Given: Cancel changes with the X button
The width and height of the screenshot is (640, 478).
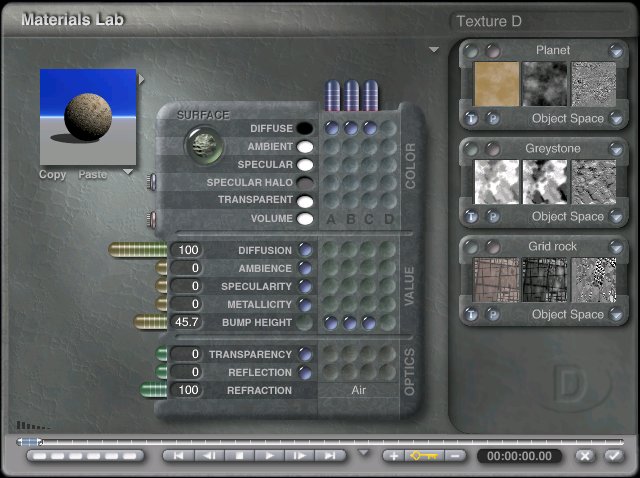Looking at the screenshot, I should [584, 456].
